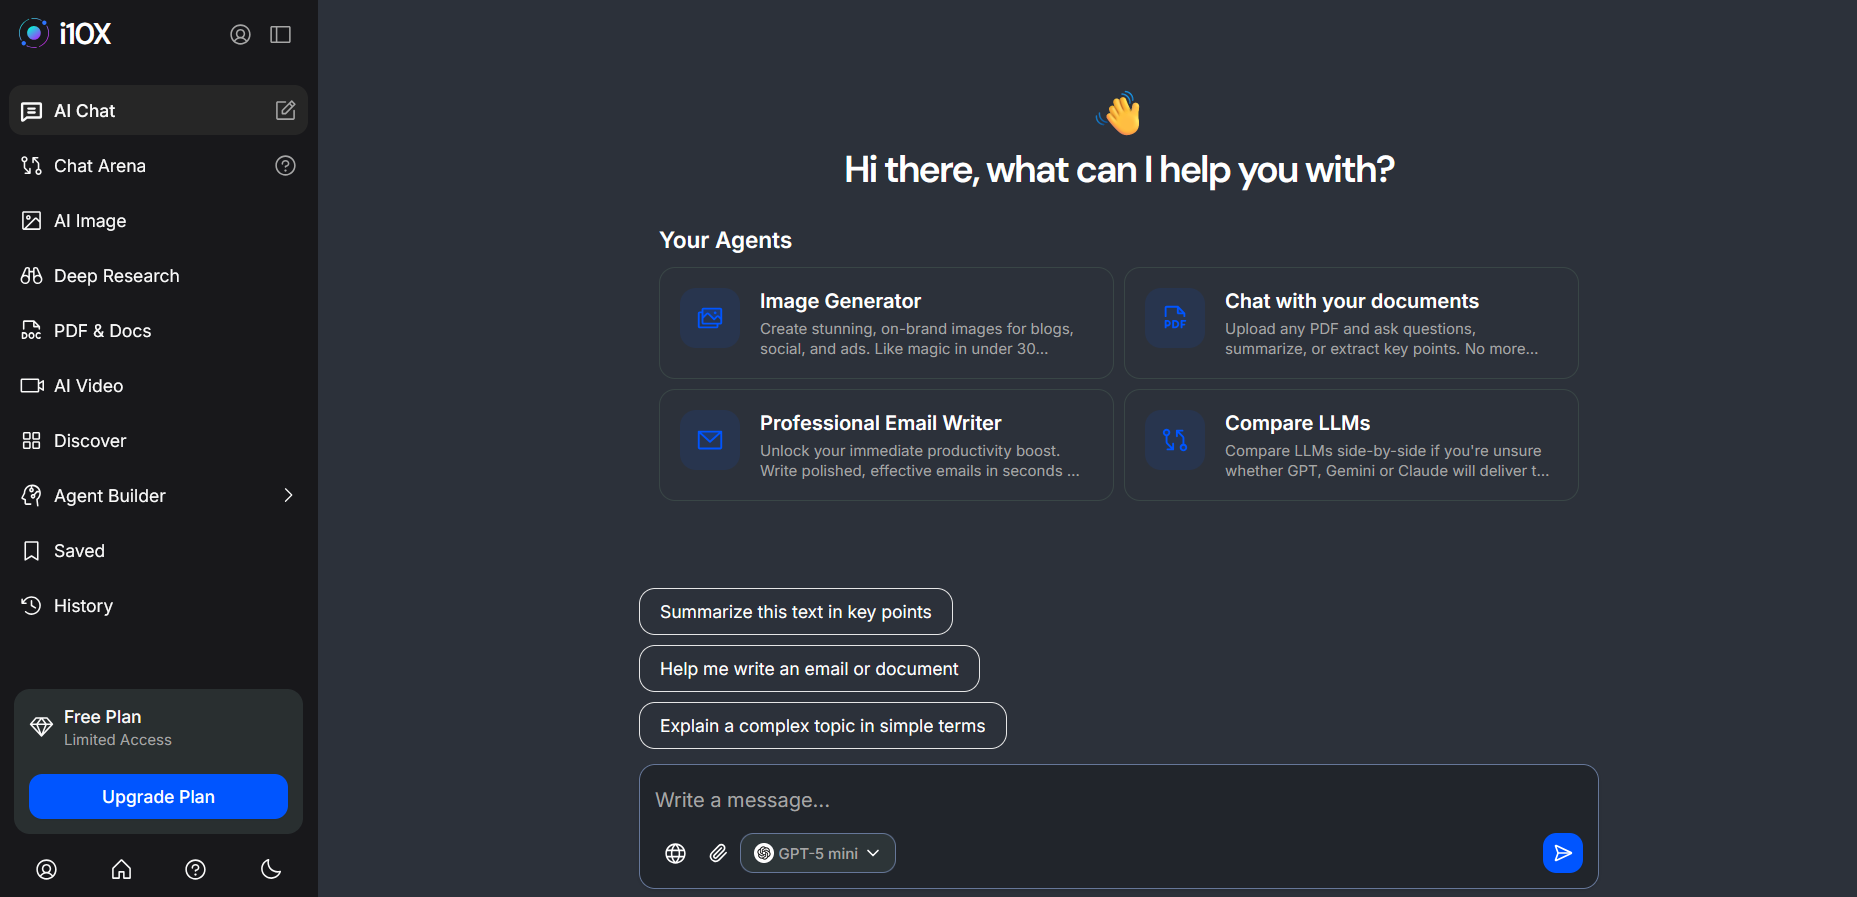Viewport: 1857px width, 897px height.
Task: Collapse the sidebar panel
Action: click(x=280, y=35)
